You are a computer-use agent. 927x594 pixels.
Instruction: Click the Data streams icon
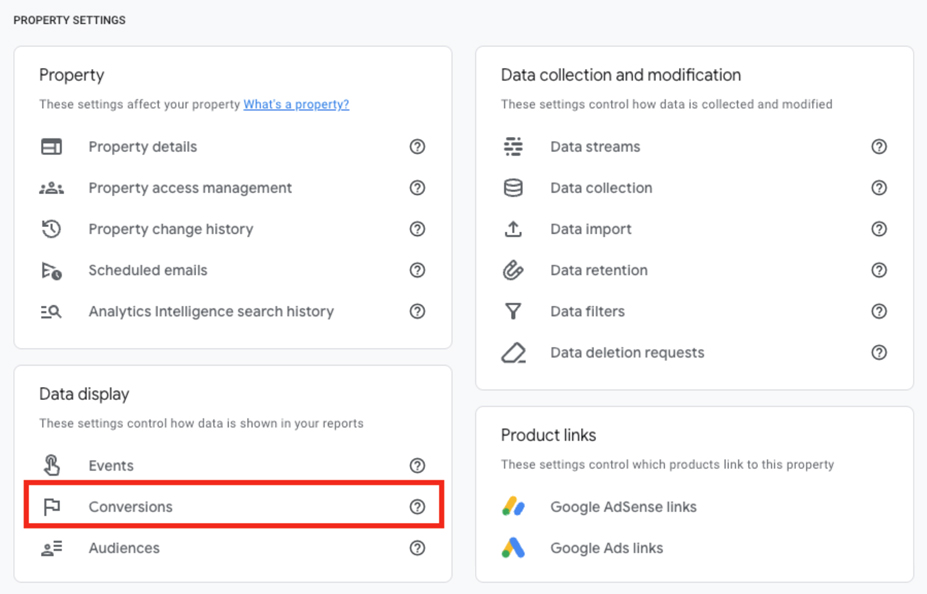tap(513, 147)
